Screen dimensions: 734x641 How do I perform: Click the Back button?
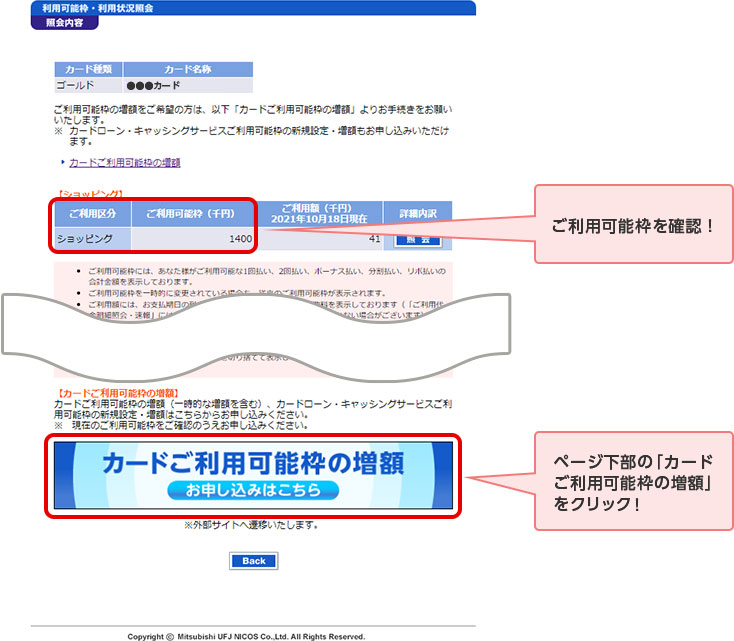coord(253,561)
